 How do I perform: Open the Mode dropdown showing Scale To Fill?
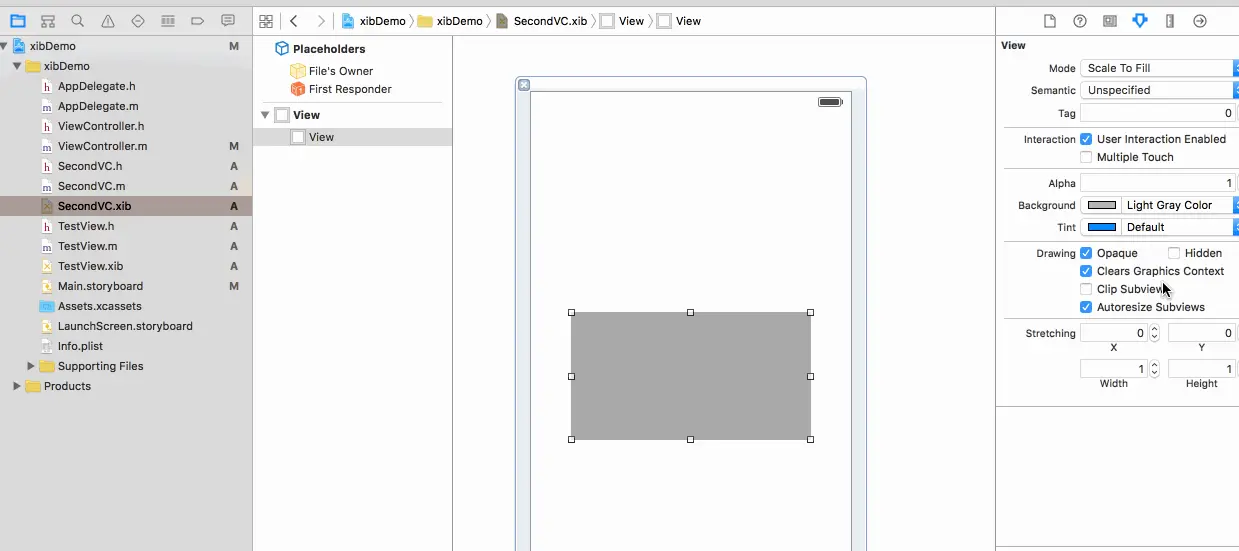tap(1159, 68)
